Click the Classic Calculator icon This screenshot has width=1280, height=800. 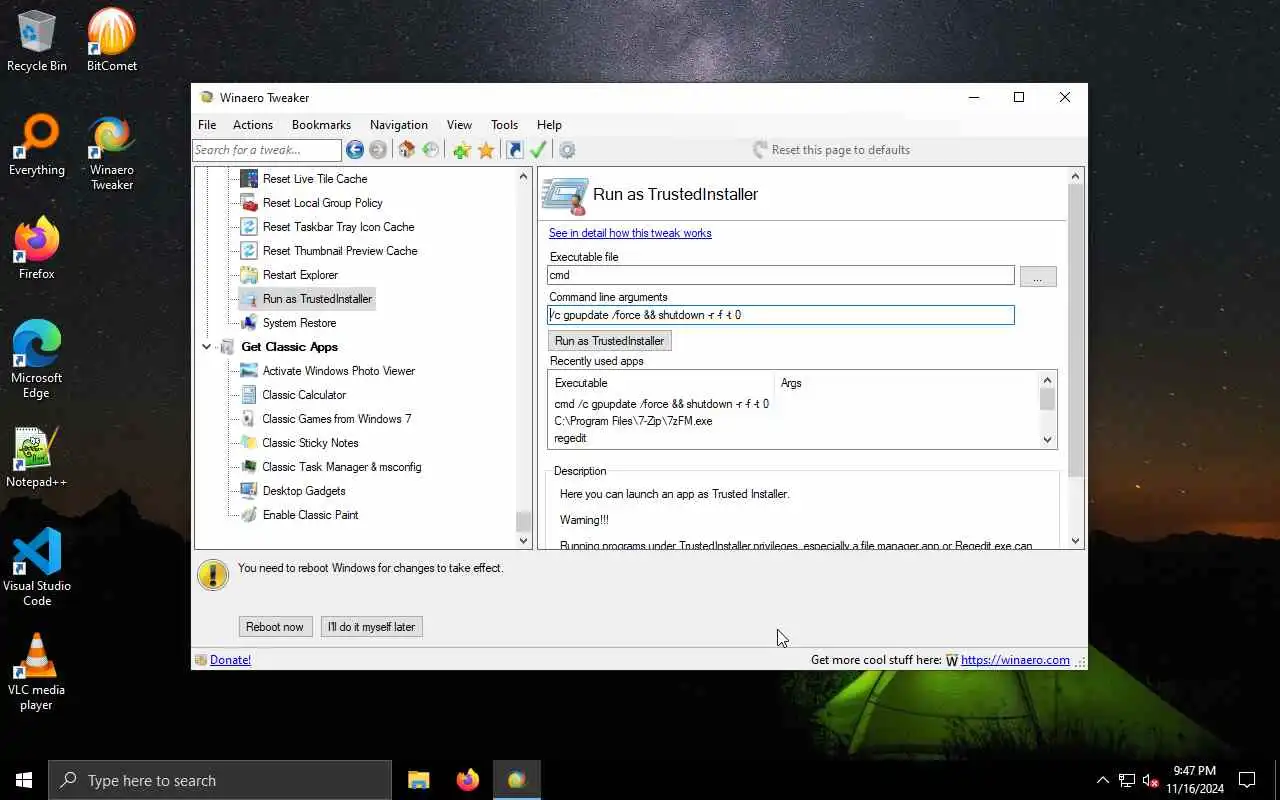[249, 395]
